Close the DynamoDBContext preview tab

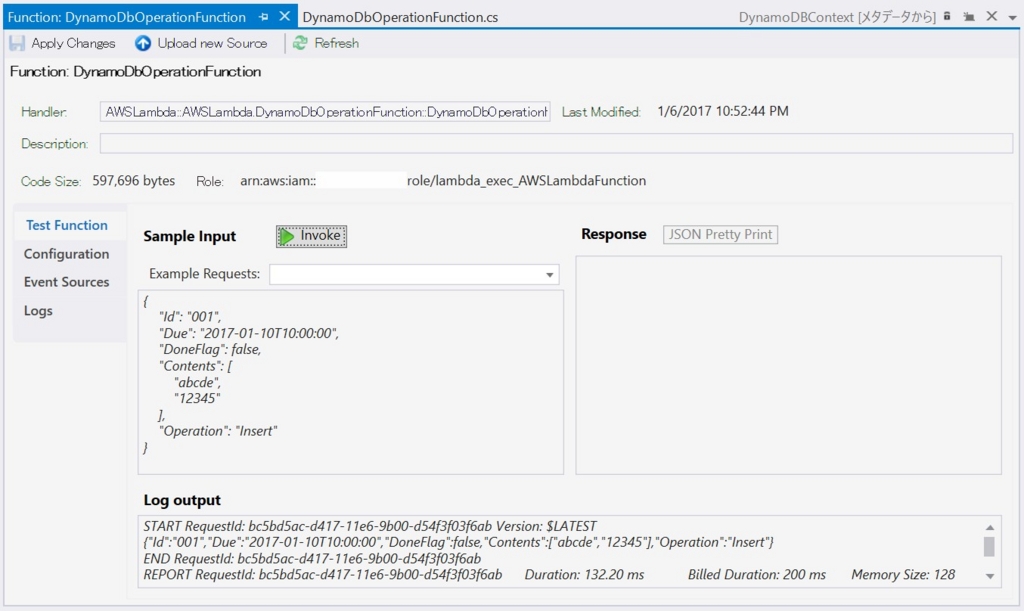pos(991,16)
